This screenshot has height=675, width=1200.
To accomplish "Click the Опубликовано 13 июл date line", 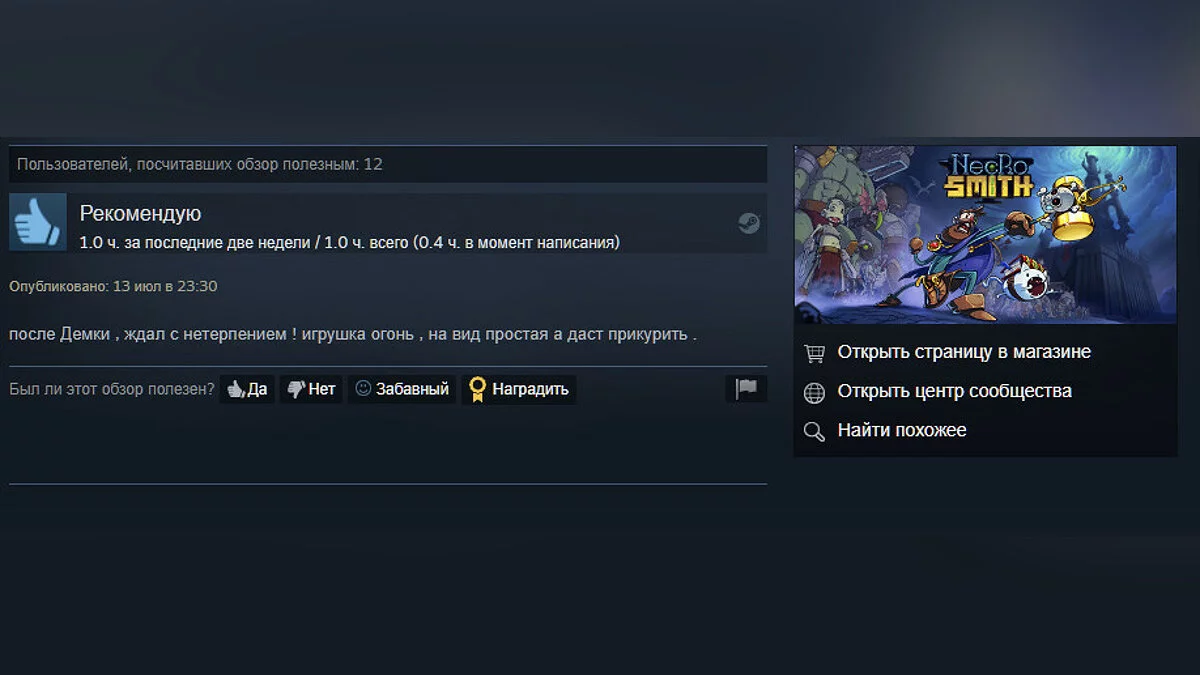I will 113,286.
